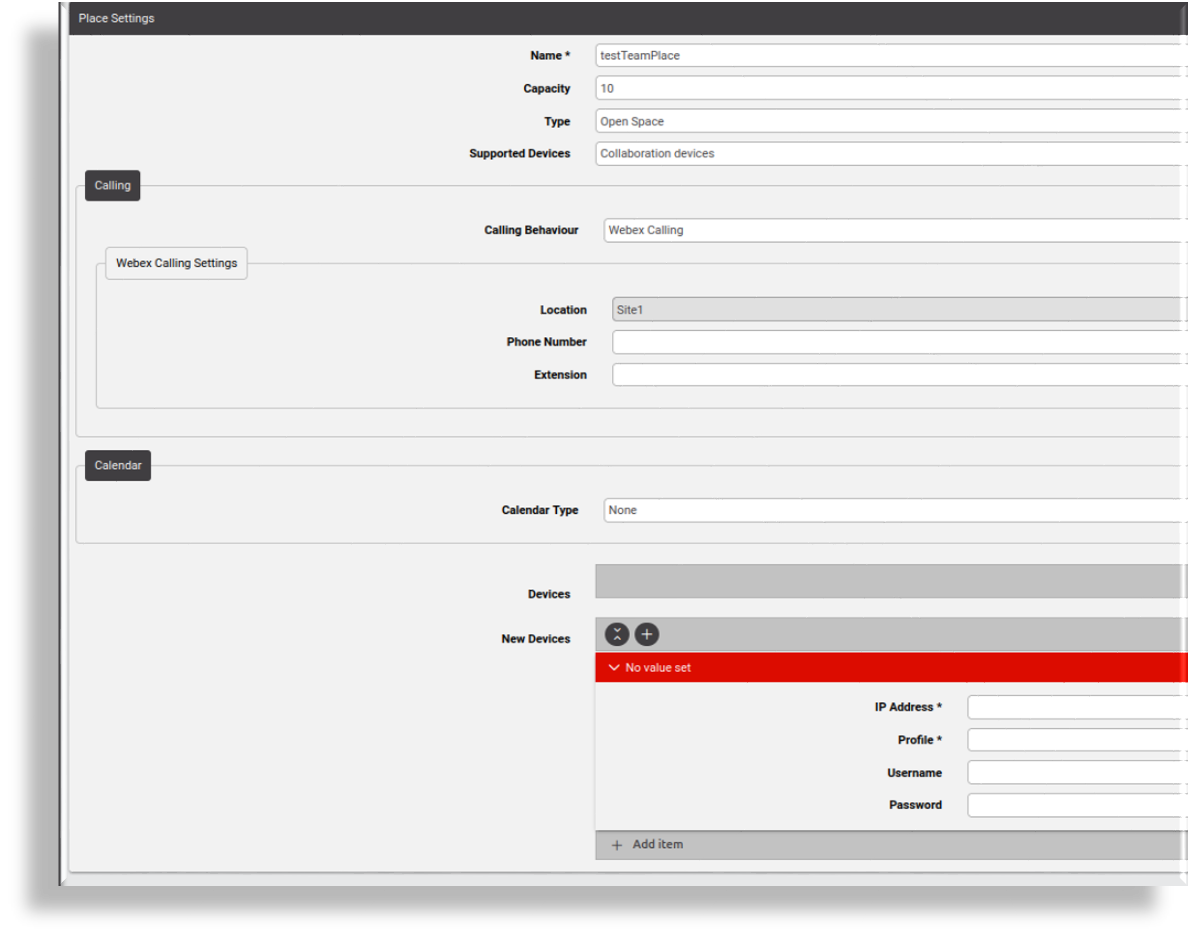Click the Place Settings title bar
The image size is (1191, 938).
(119, 18)
